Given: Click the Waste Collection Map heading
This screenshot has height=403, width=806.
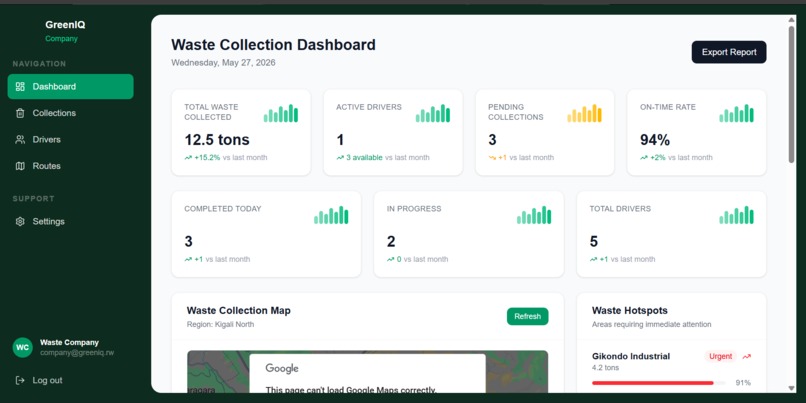Looking at the screenshot, I should [x=239, y=310].
